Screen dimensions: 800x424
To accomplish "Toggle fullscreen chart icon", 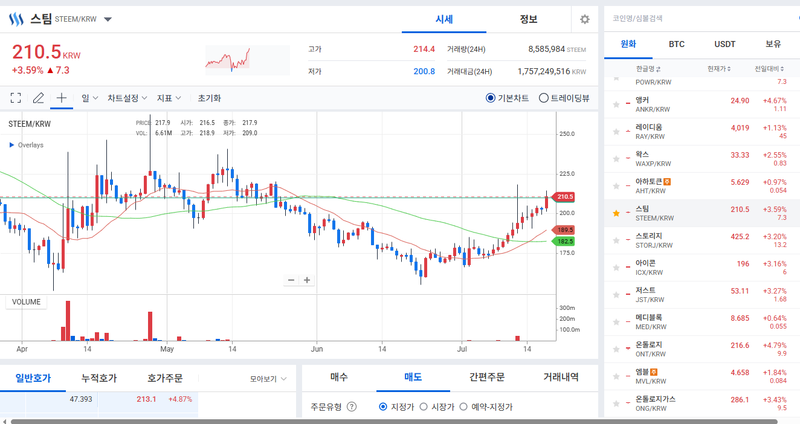I will 16,98.
